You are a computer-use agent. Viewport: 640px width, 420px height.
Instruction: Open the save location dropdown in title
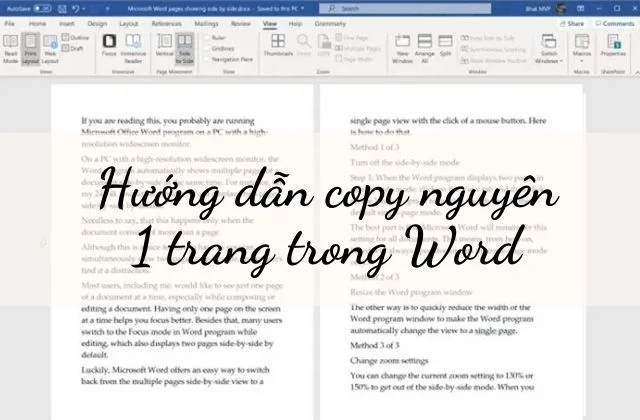coord(302,8)
